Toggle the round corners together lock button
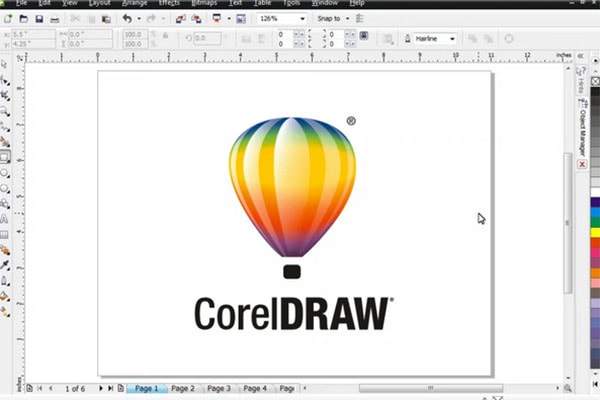 [364, 36]
